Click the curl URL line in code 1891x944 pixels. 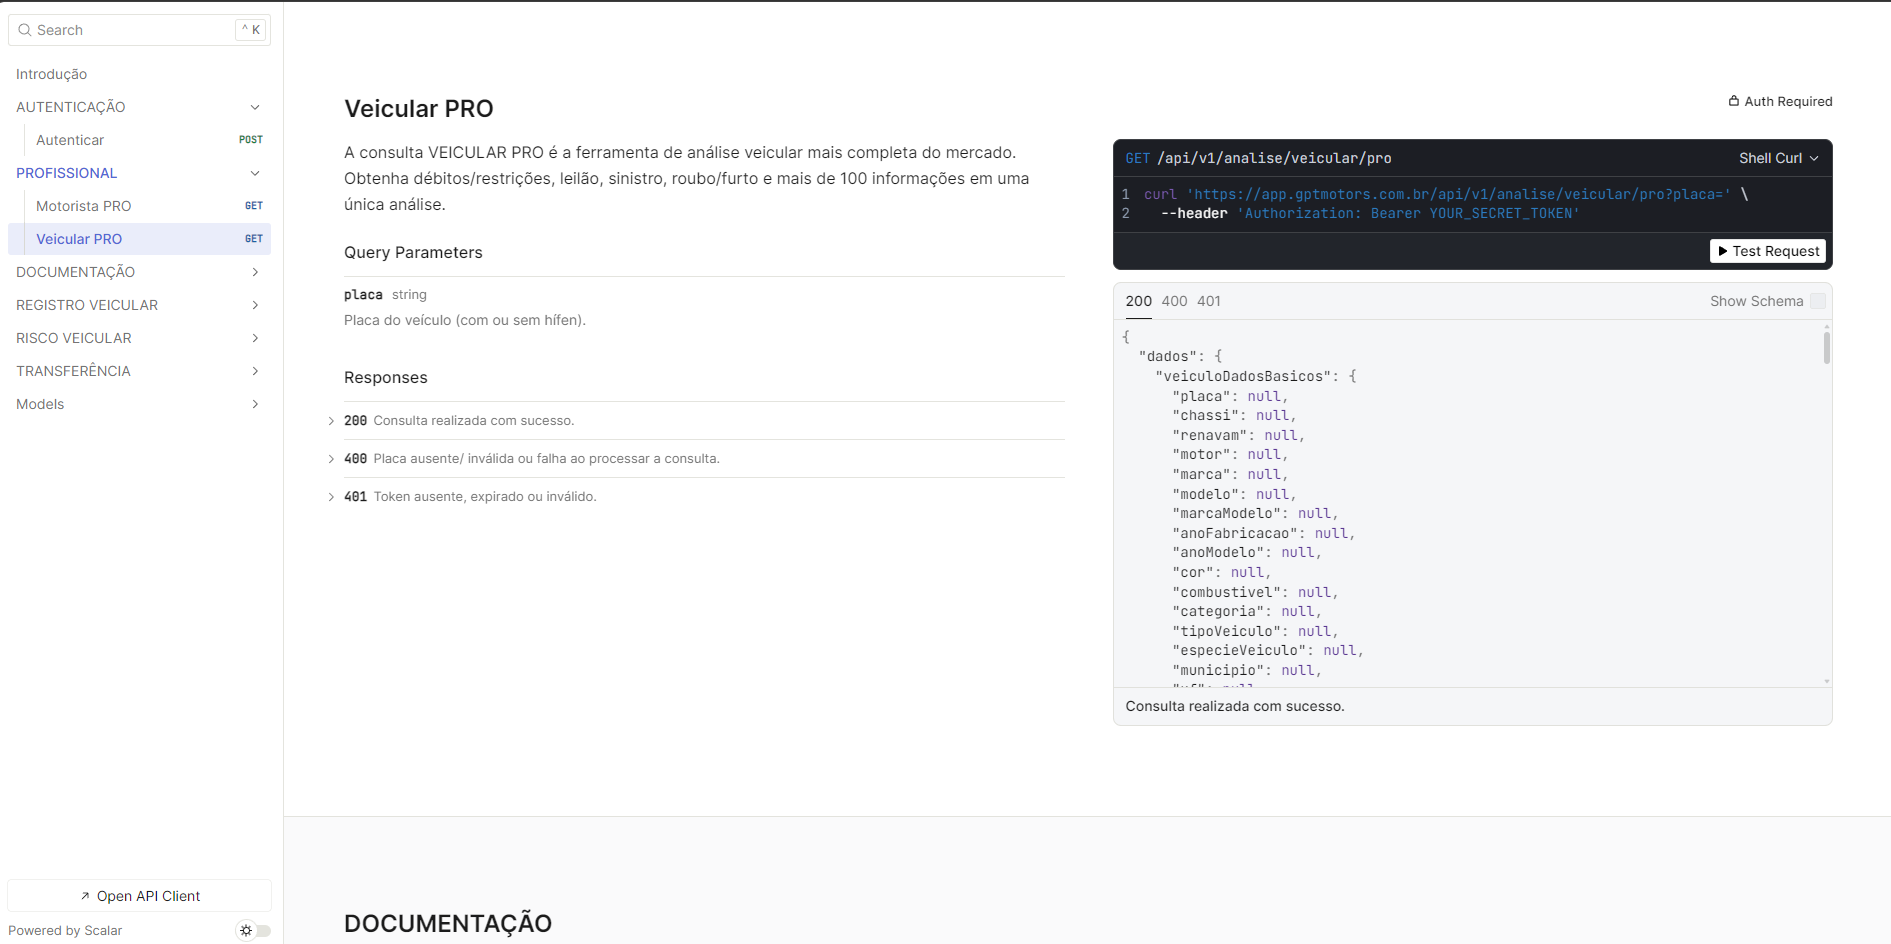point(1446,194)
